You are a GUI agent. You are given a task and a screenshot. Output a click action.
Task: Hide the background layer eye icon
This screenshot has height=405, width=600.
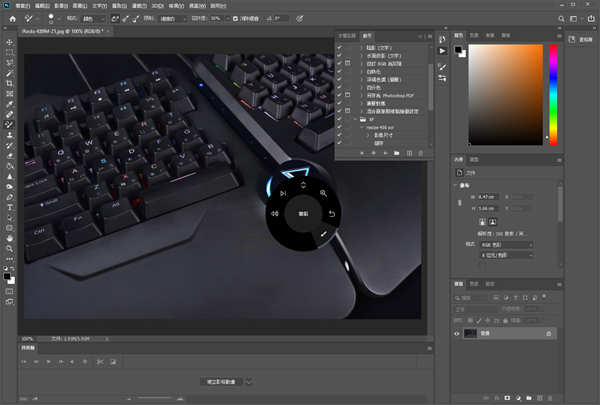457,333
